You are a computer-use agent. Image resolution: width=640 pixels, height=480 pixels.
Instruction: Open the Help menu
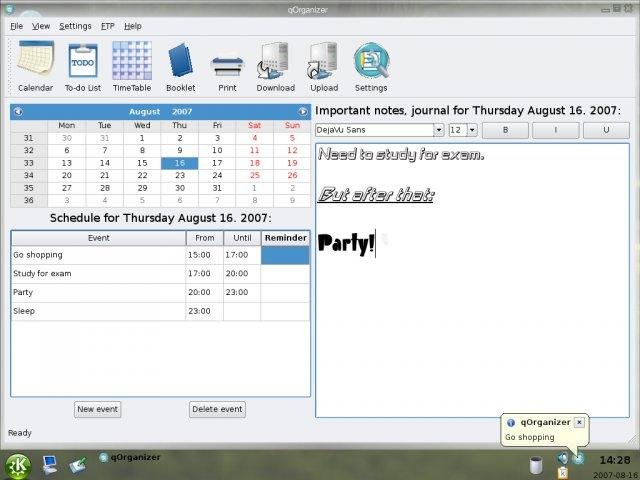click(133, 26)
